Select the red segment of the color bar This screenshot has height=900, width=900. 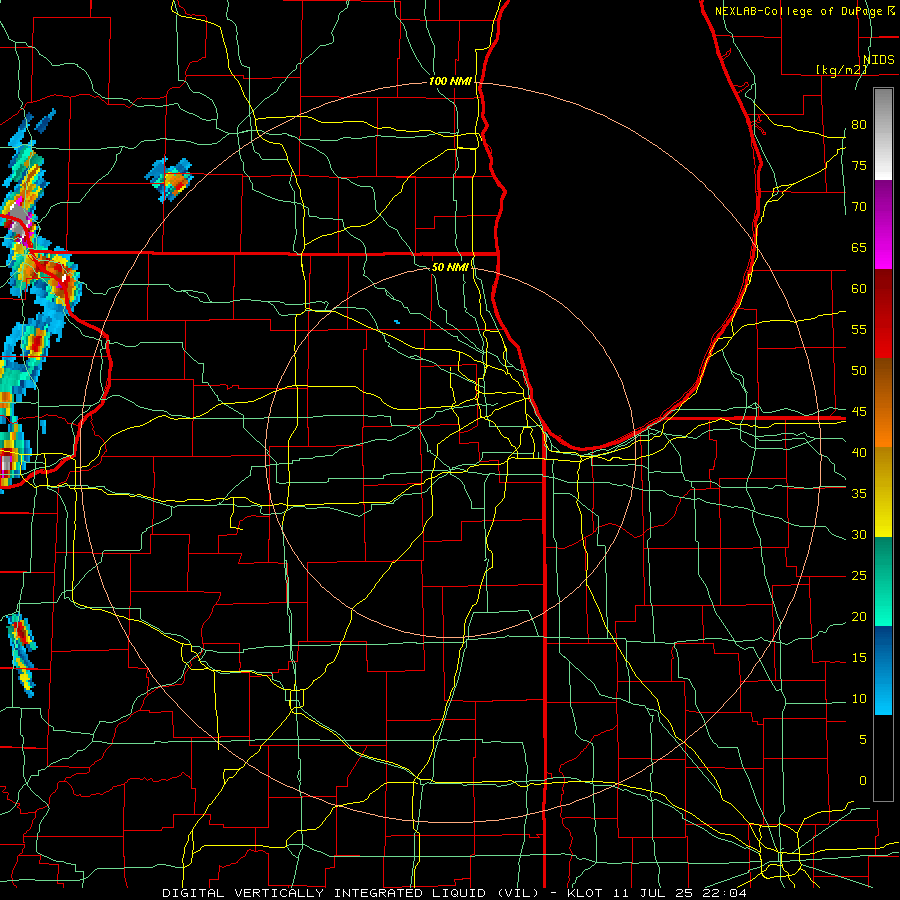pos(883,314)
